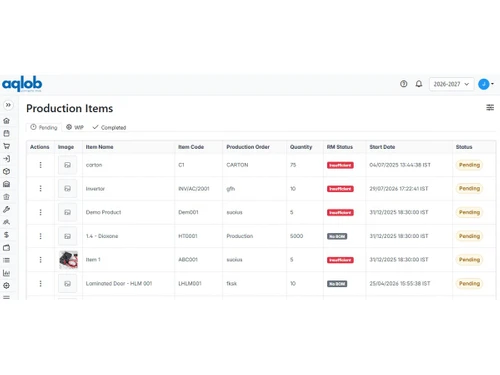Click the No BOM badge in 1,4 - Dioxane row
This screenshot has width=500, height=375.
337,236
